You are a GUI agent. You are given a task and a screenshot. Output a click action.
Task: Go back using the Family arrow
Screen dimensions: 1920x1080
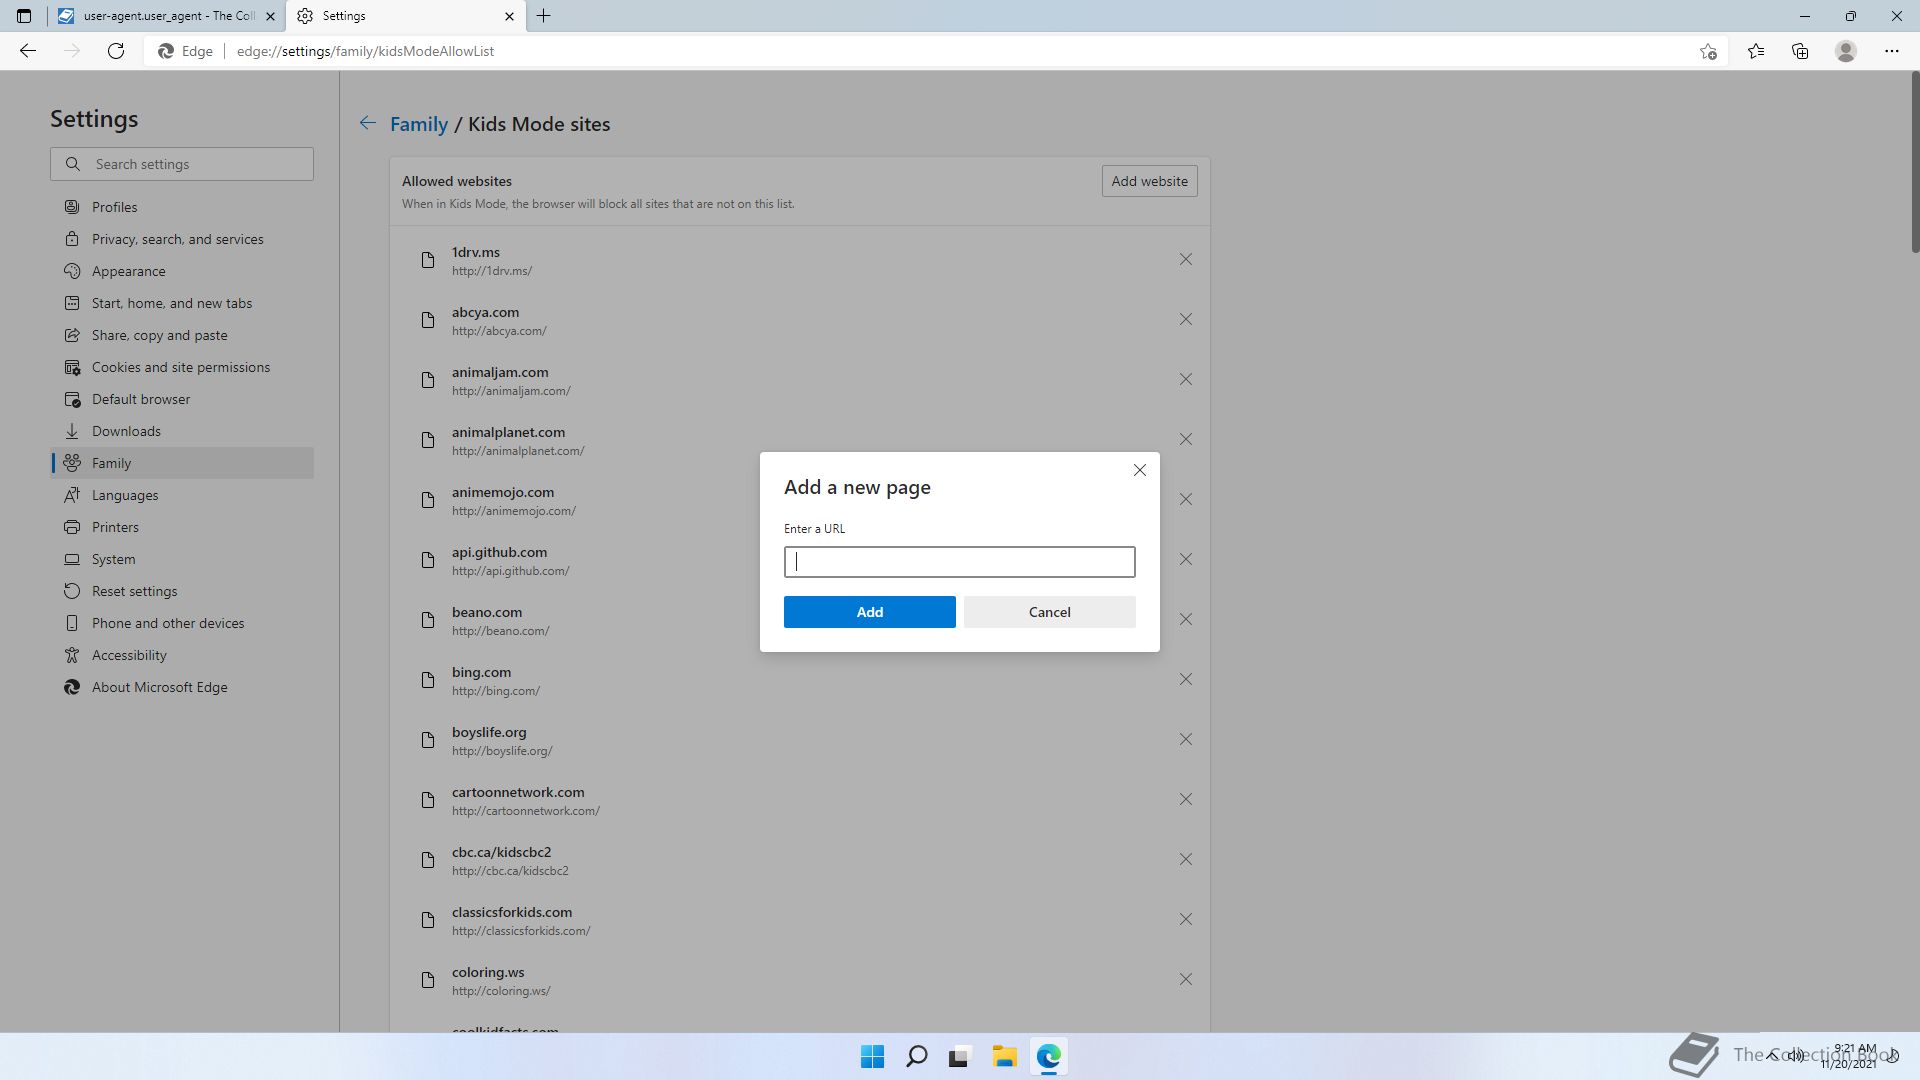click(368, 123)
